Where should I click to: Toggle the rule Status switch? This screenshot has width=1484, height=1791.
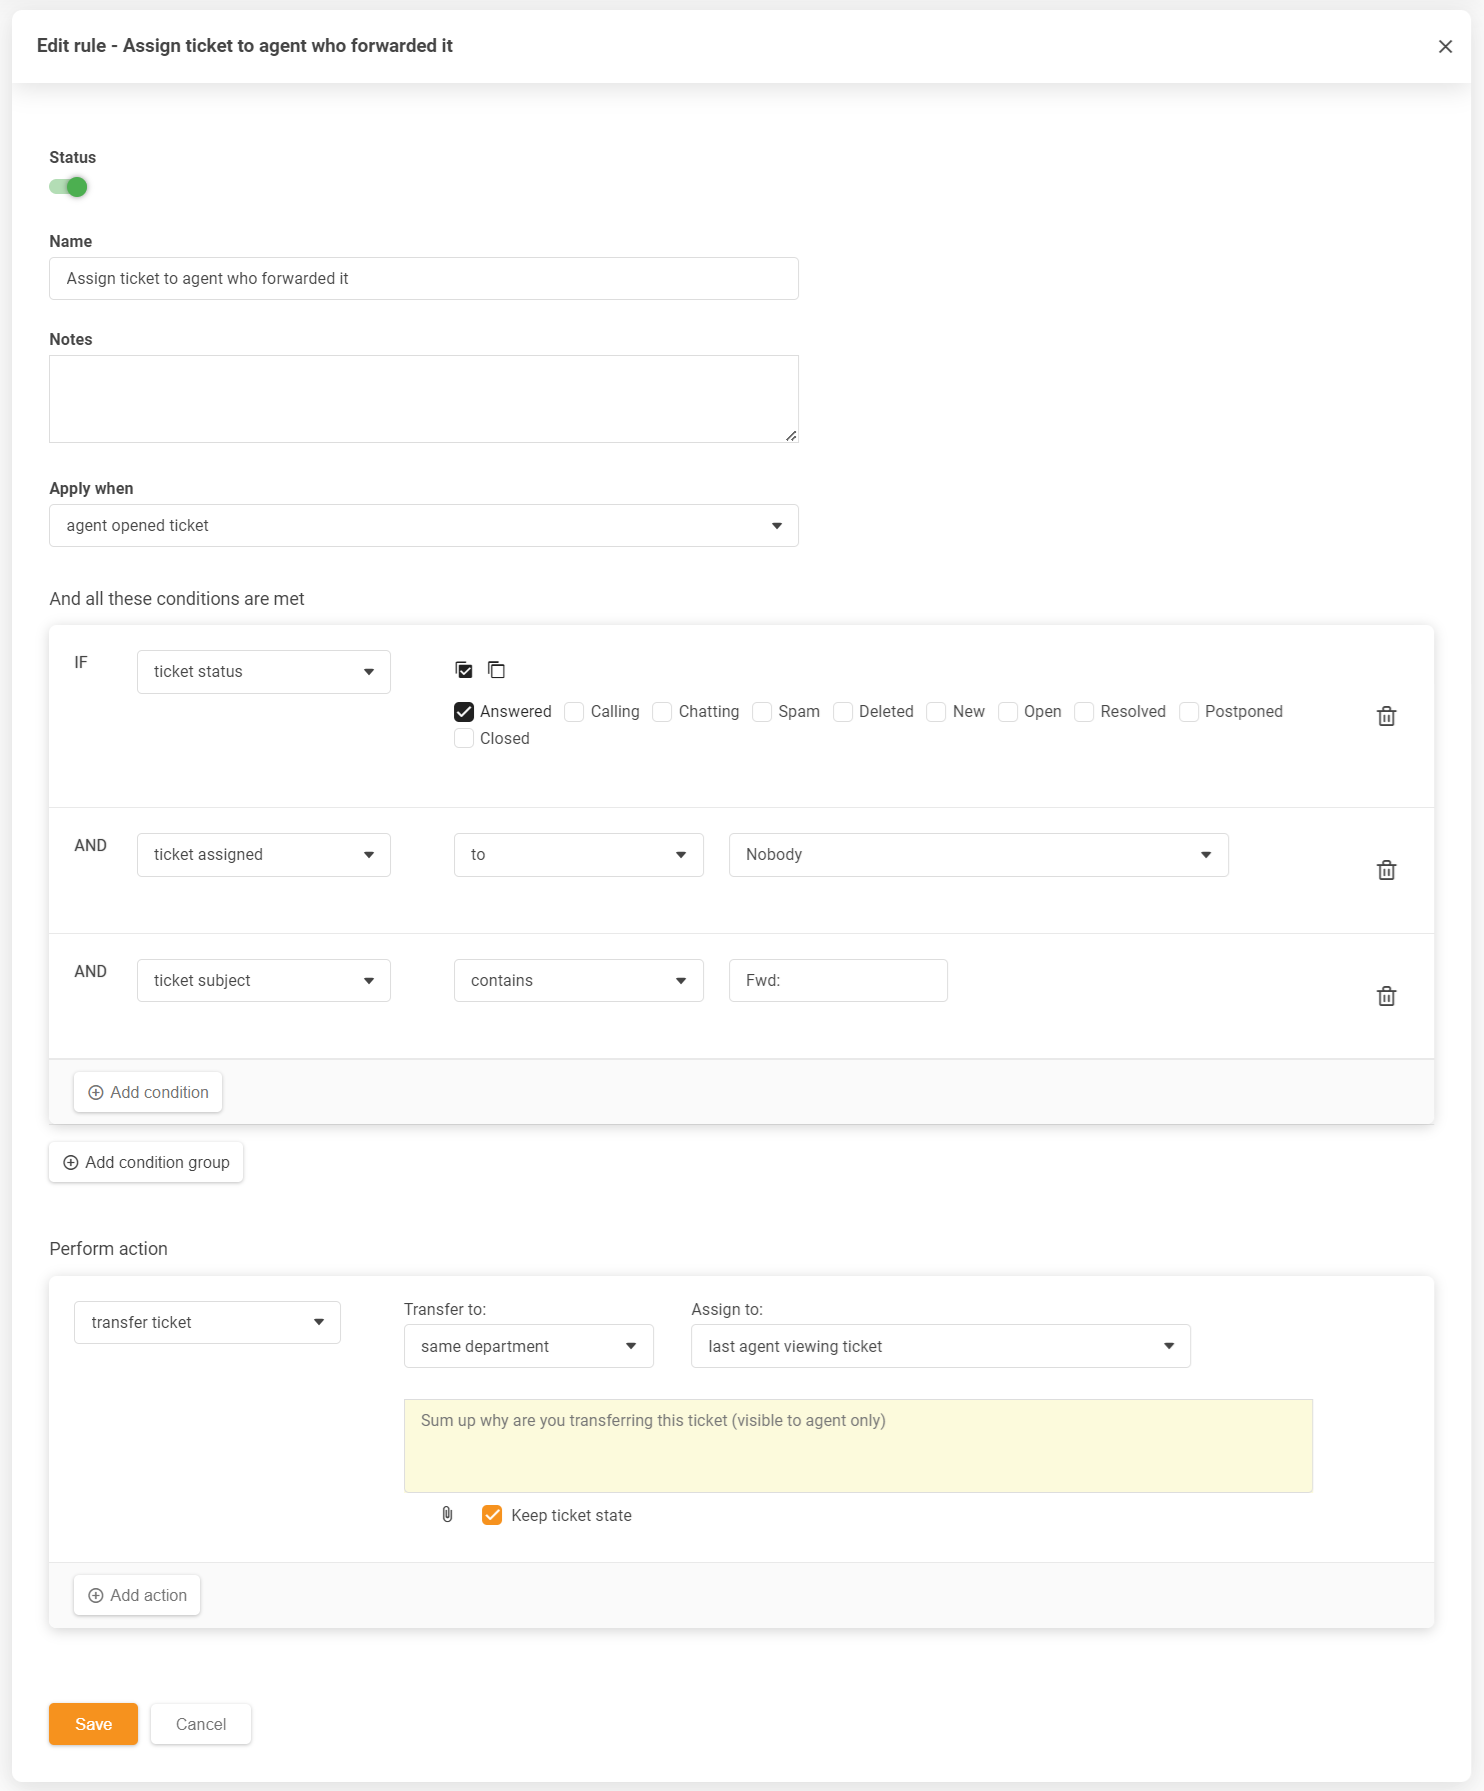[x=69, y=187]
